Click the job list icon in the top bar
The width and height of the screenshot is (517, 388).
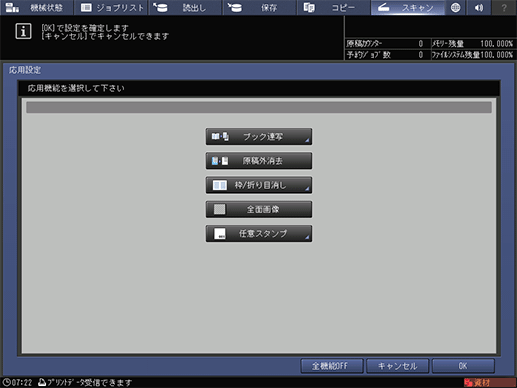(x=86, y=7)
